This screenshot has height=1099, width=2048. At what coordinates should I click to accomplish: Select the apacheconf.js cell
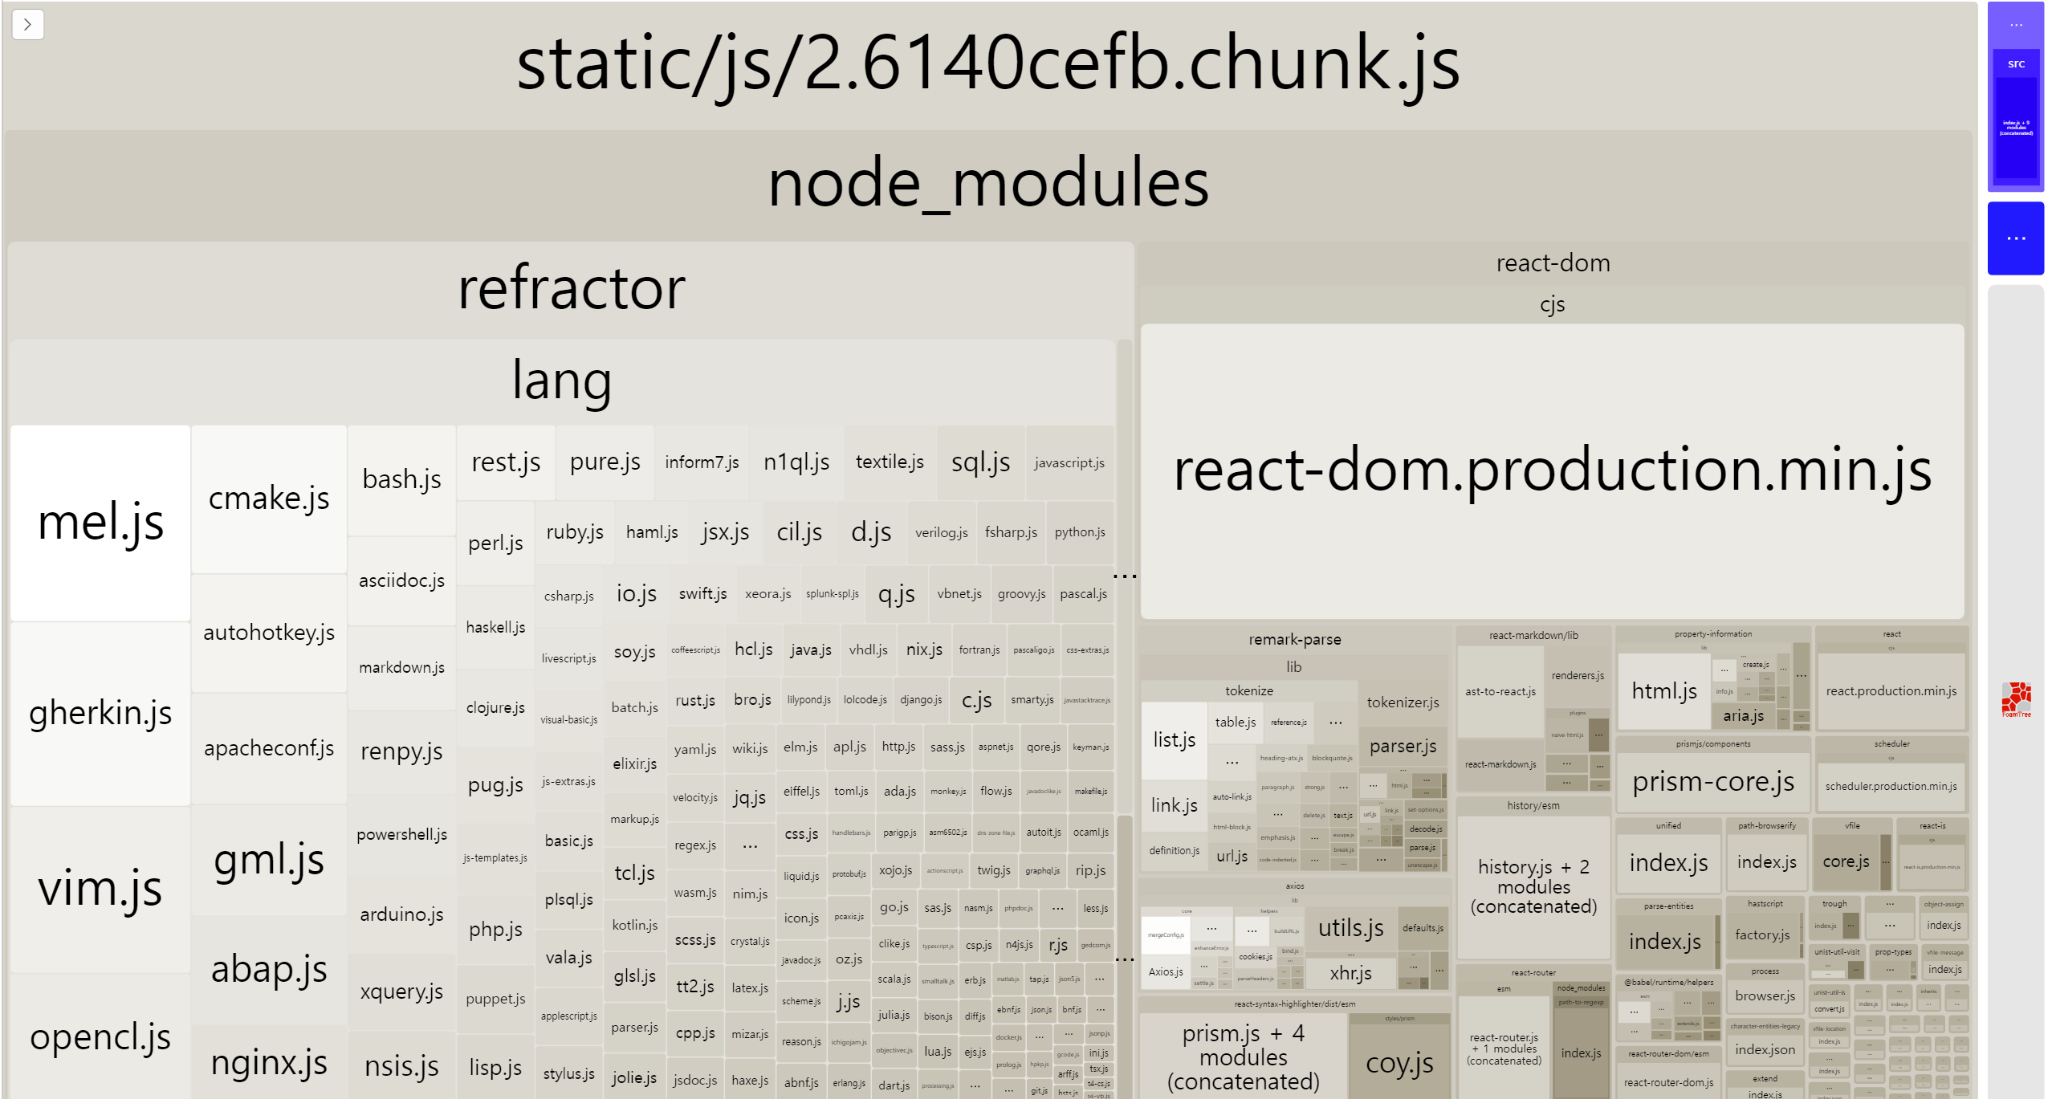269,748
